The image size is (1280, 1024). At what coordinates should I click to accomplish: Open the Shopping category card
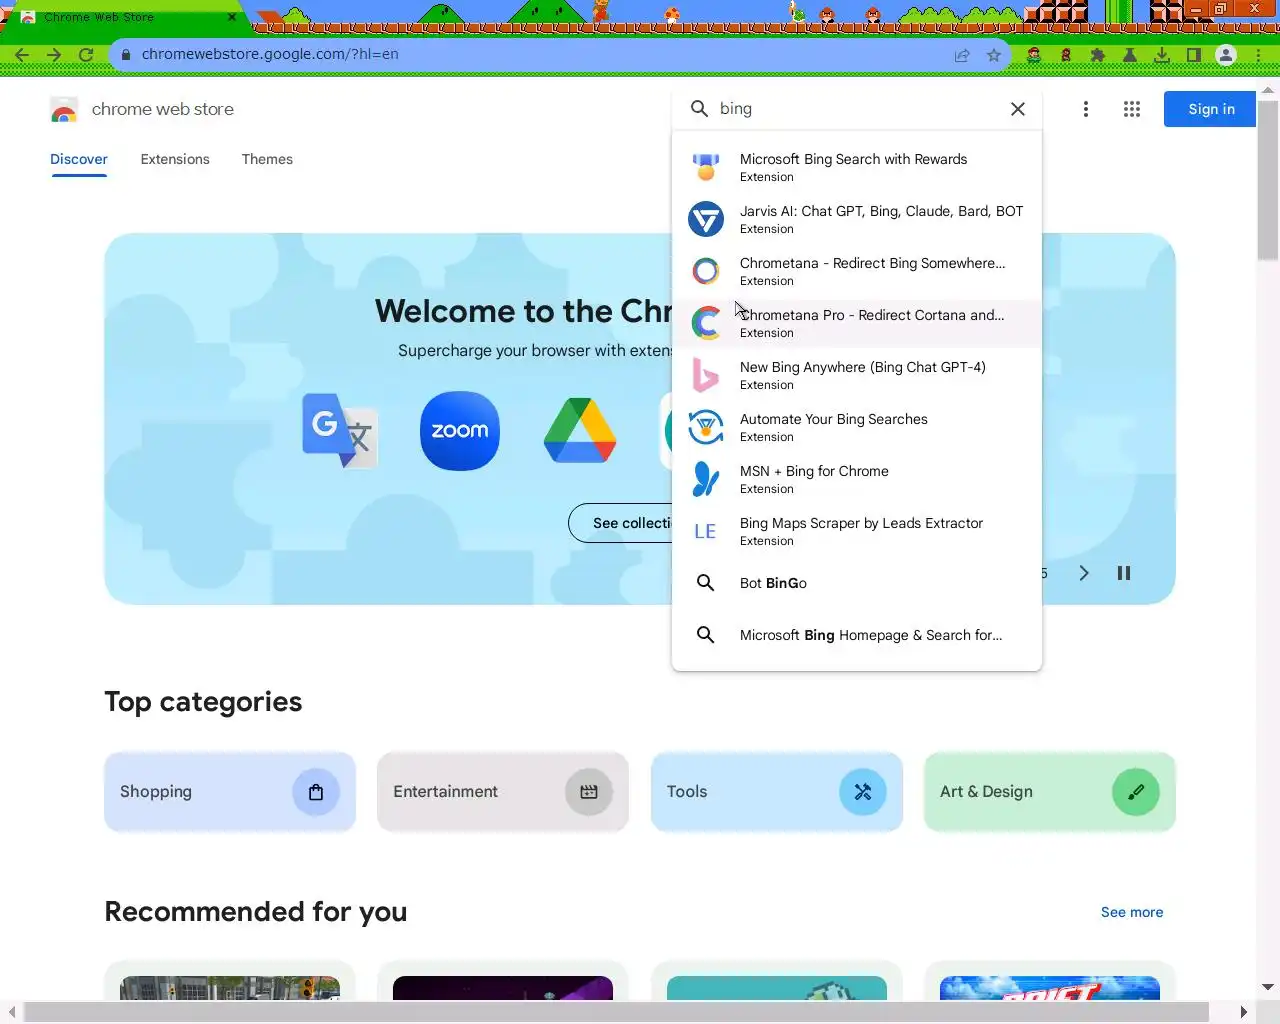pos(230,792)
